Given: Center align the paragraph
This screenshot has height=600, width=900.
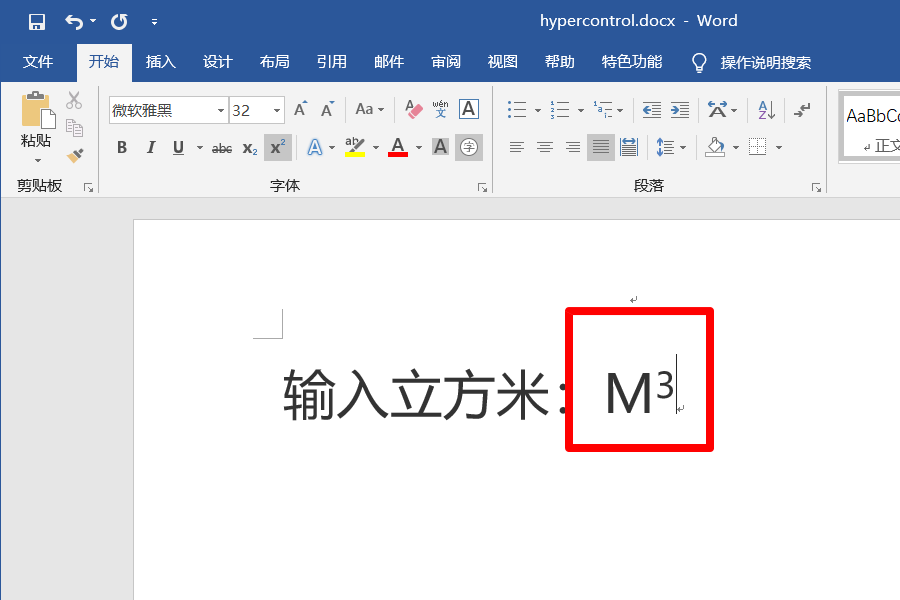Looking at the screenshot, I should pyautogui.click(x=544, y=147).
